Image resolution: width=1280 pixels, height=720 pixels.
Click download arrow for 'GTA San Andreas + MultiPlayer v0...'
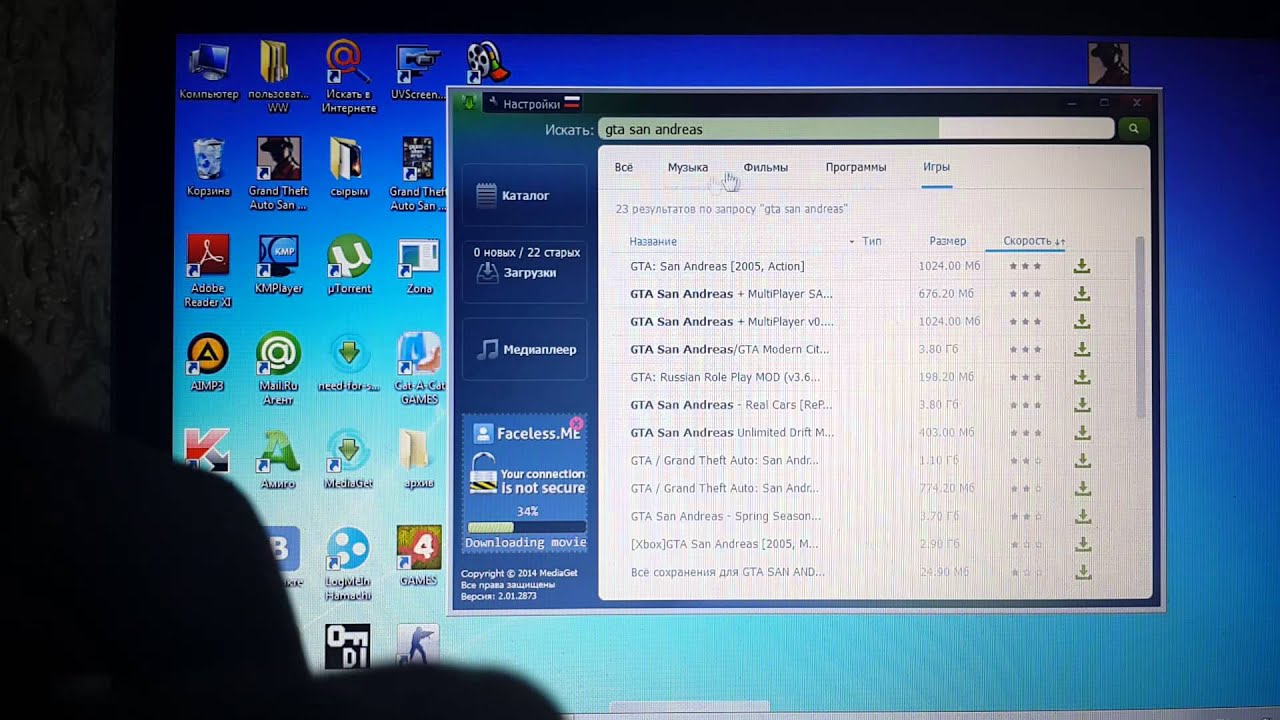1082,322
